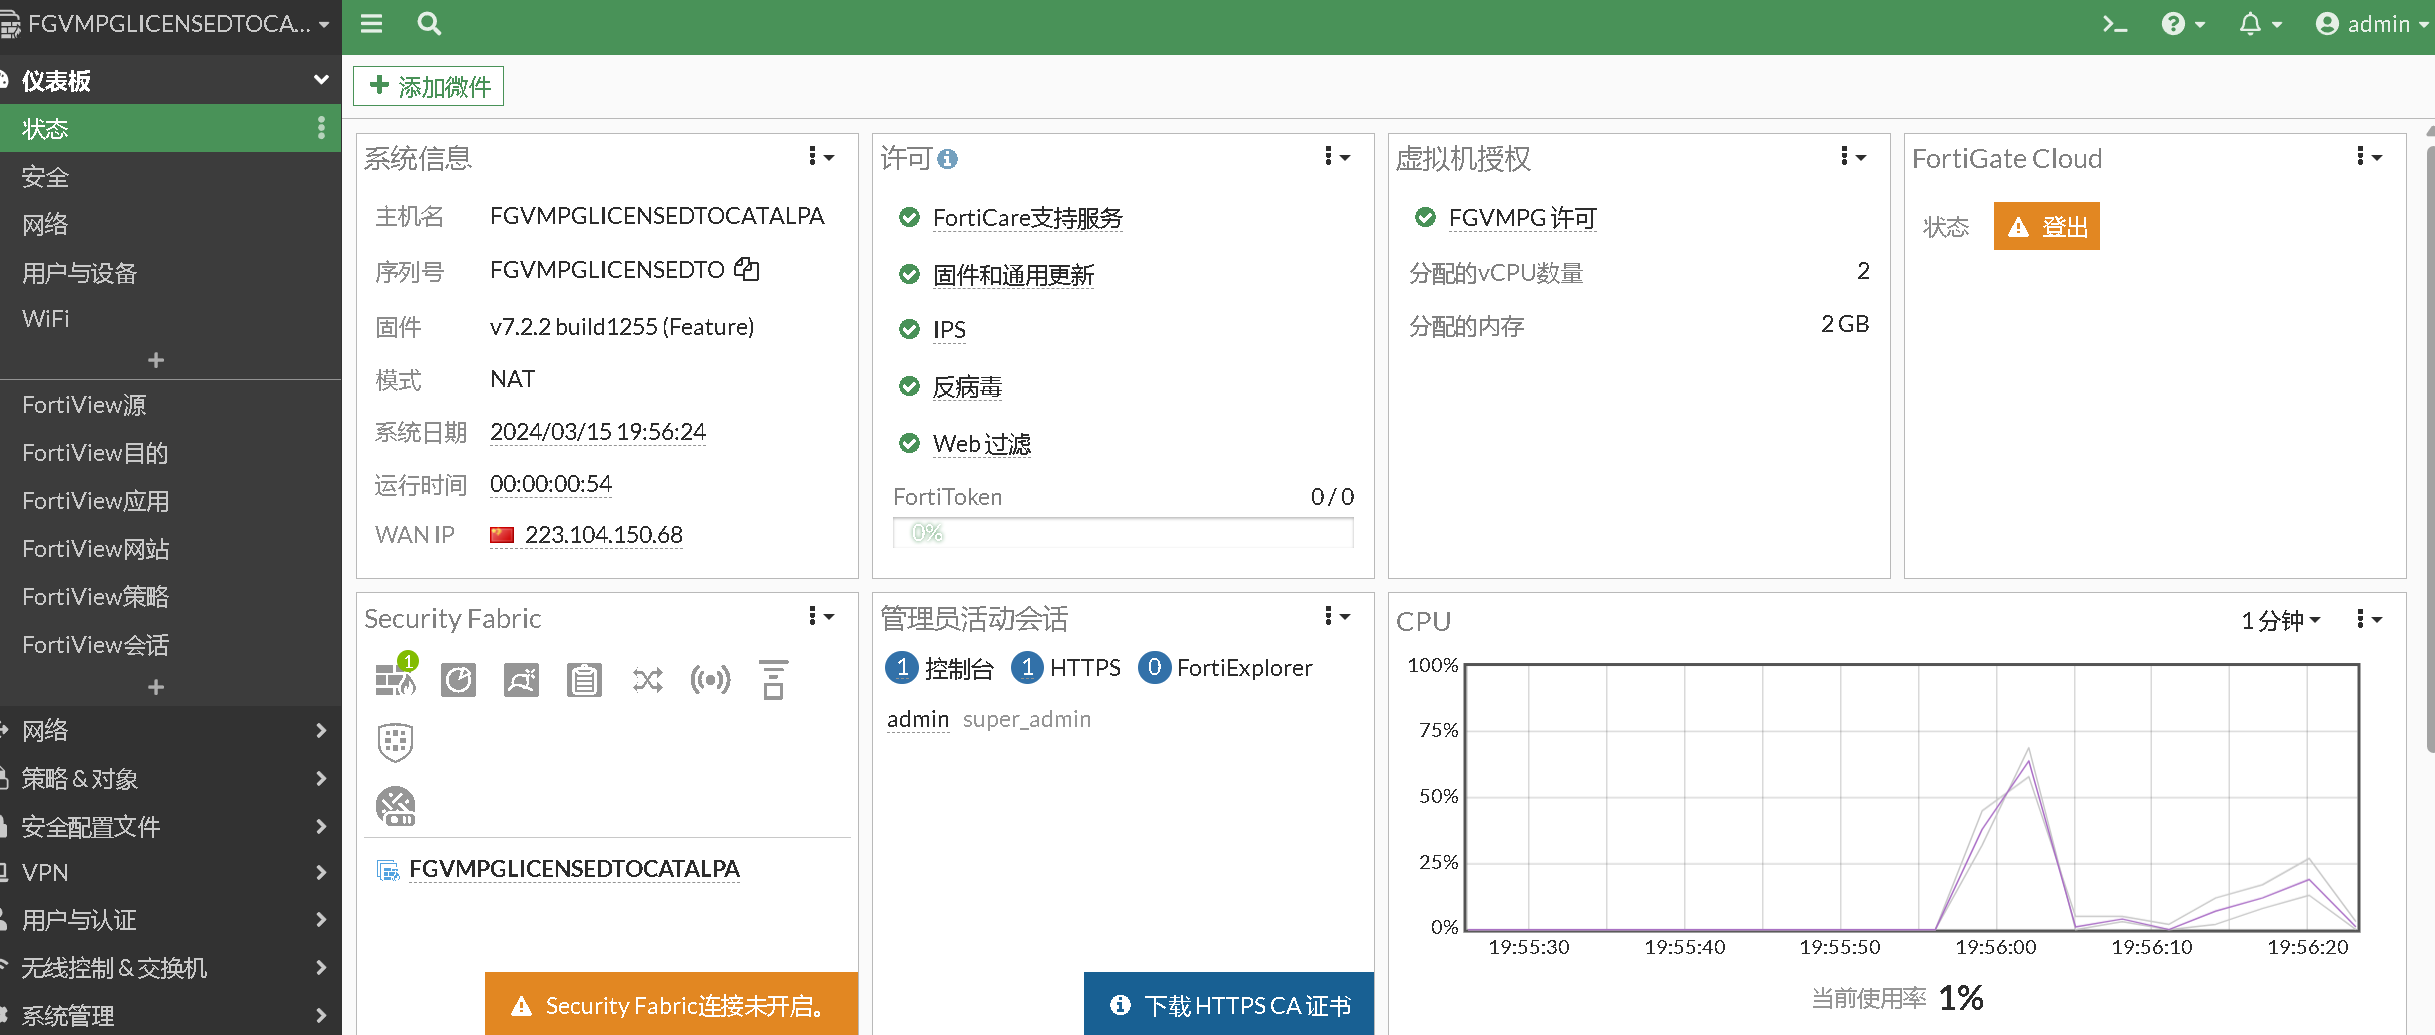
Task: Click the device icon beside FGVMPGLICENSEDTOCATALPA in Security Fabric
Action: click(x=388, y=870)
